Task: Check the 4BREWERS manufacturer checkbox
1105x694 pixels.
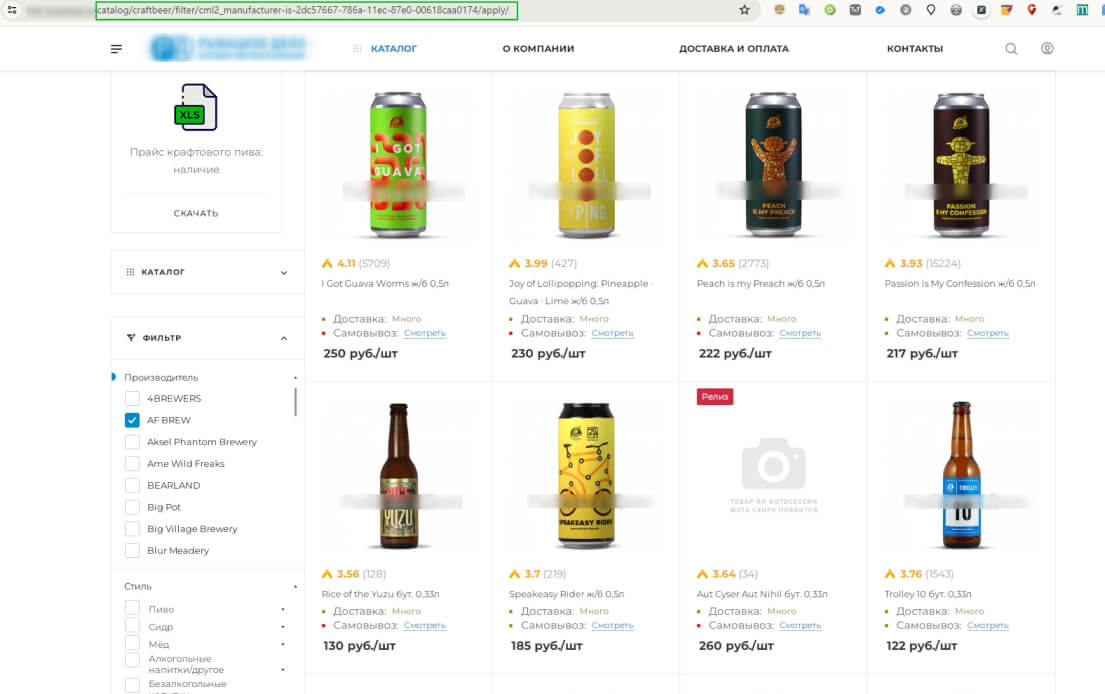Action: tap(132, 398)
